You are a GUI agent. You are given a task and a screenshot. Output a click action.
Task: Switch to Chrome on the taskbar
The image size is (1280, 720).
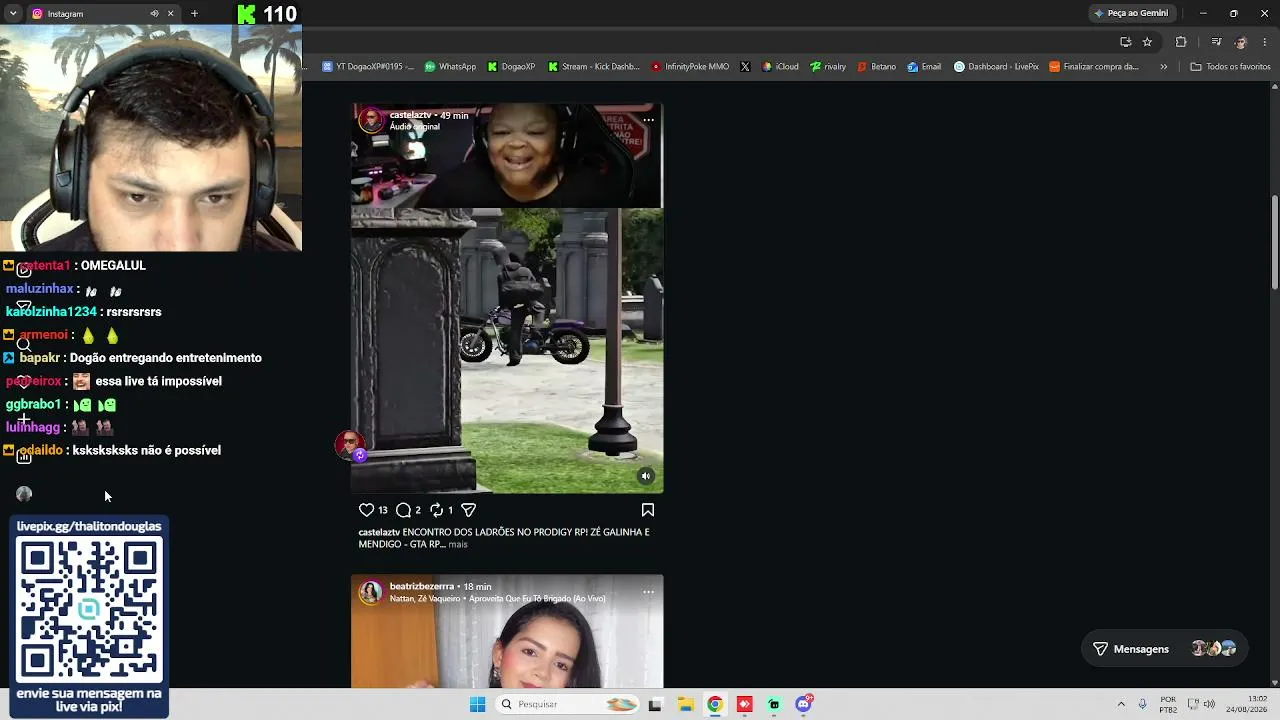[x=714, y=704]
